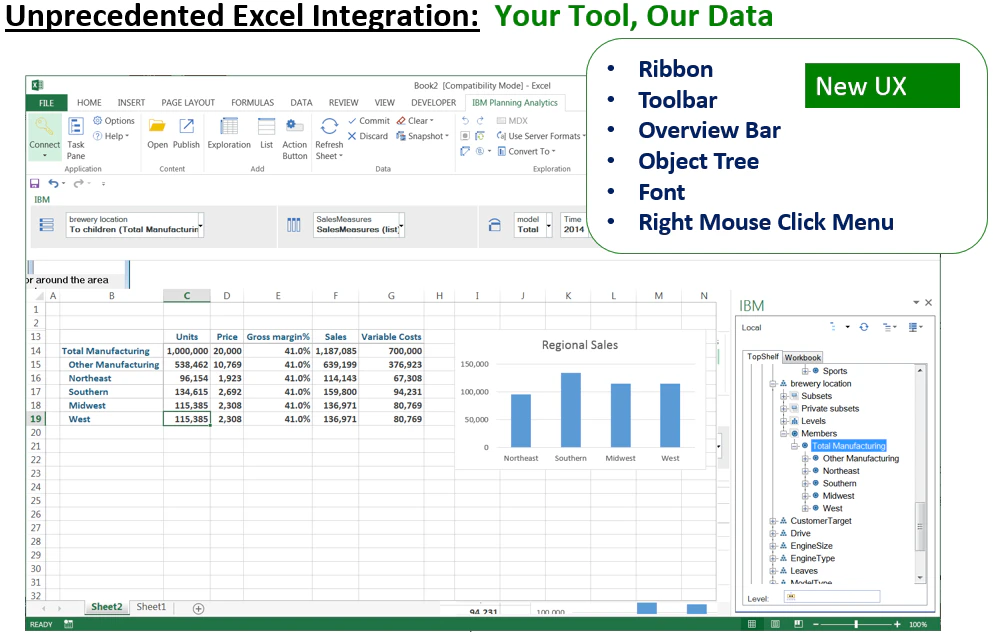This screenshot has height=633, width=993.
Task: Add a new sheet with plus icon
Action: coord(198,608)
